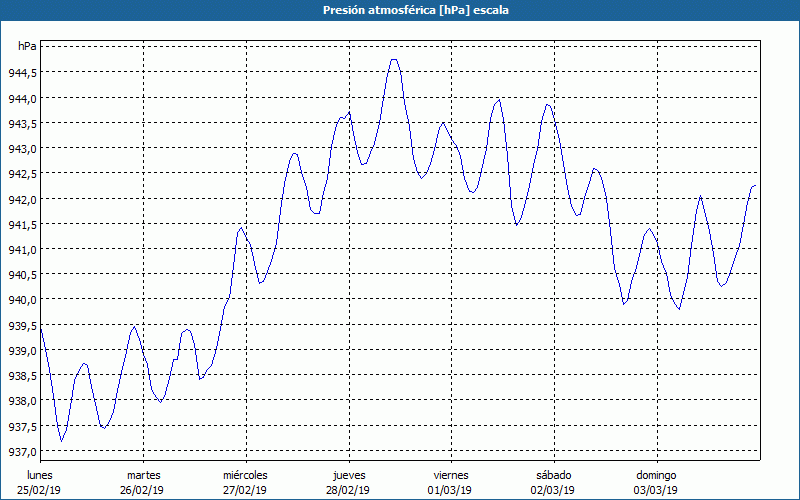Click the 25/02/19 date label
Image resolution: width=800 pixels, height=500 pixels.
[x=39, y=490]
